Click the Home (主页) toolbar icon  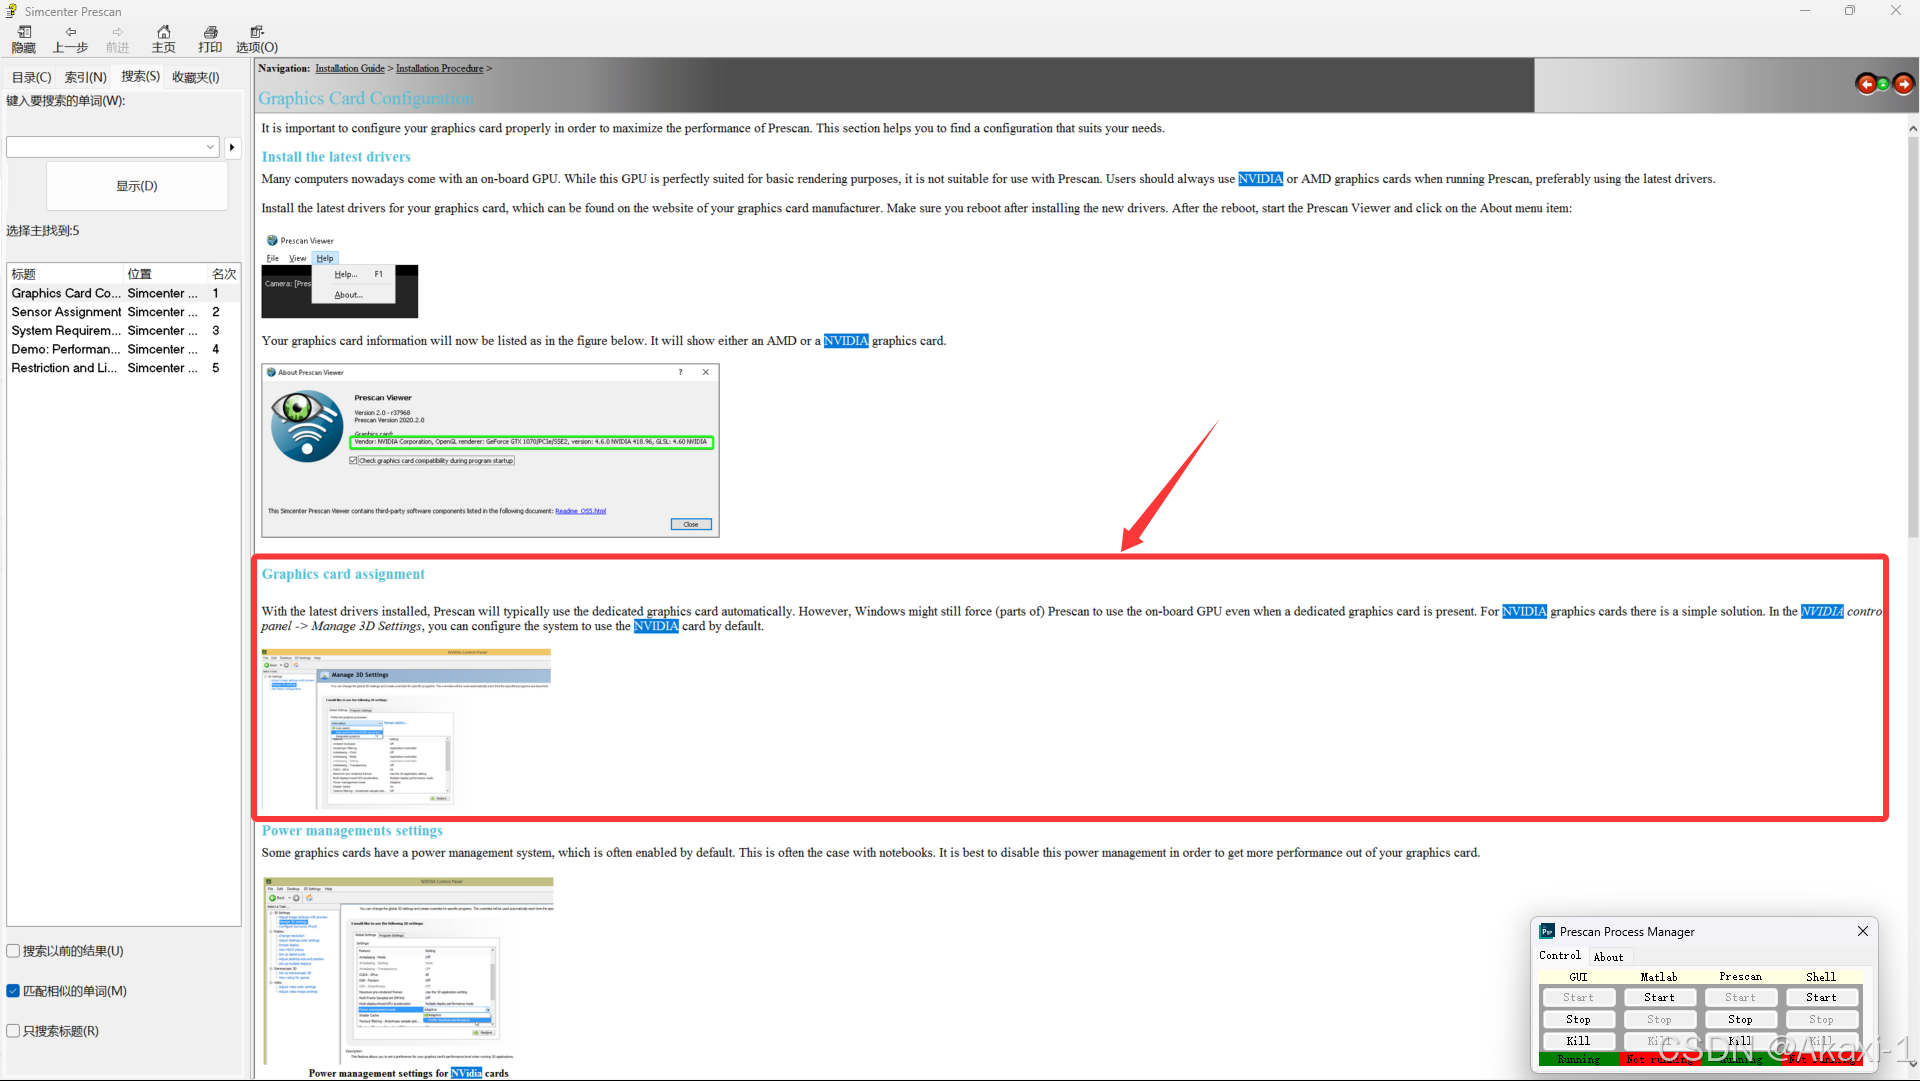pos(163,39)
